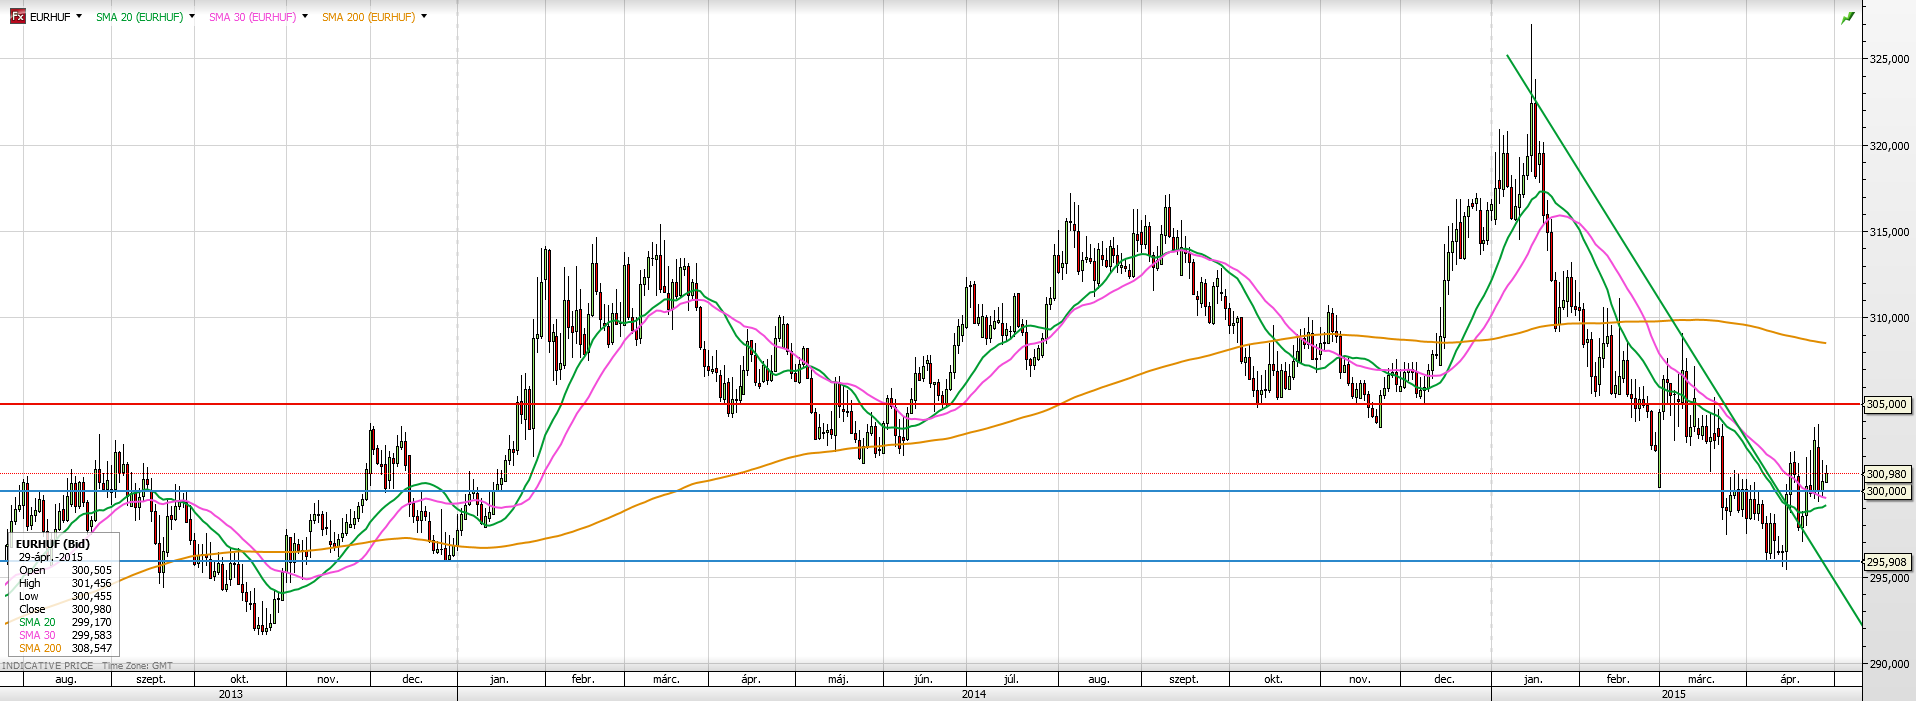Viewport: 1916px width, 701px height.
Task: Click the szept. month label in 2014
Action: [1184, 679]
